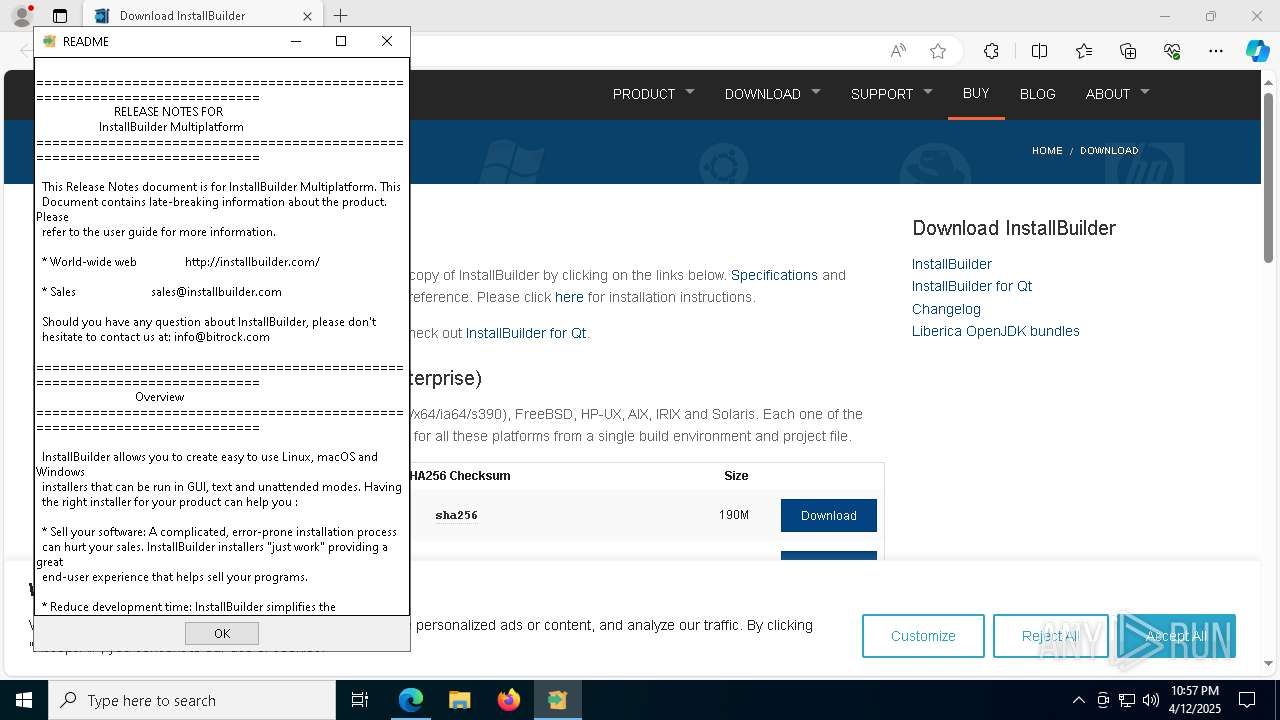Click the taskbar search box
Viewport: 1280px width, 720px height.
point(192,700)
